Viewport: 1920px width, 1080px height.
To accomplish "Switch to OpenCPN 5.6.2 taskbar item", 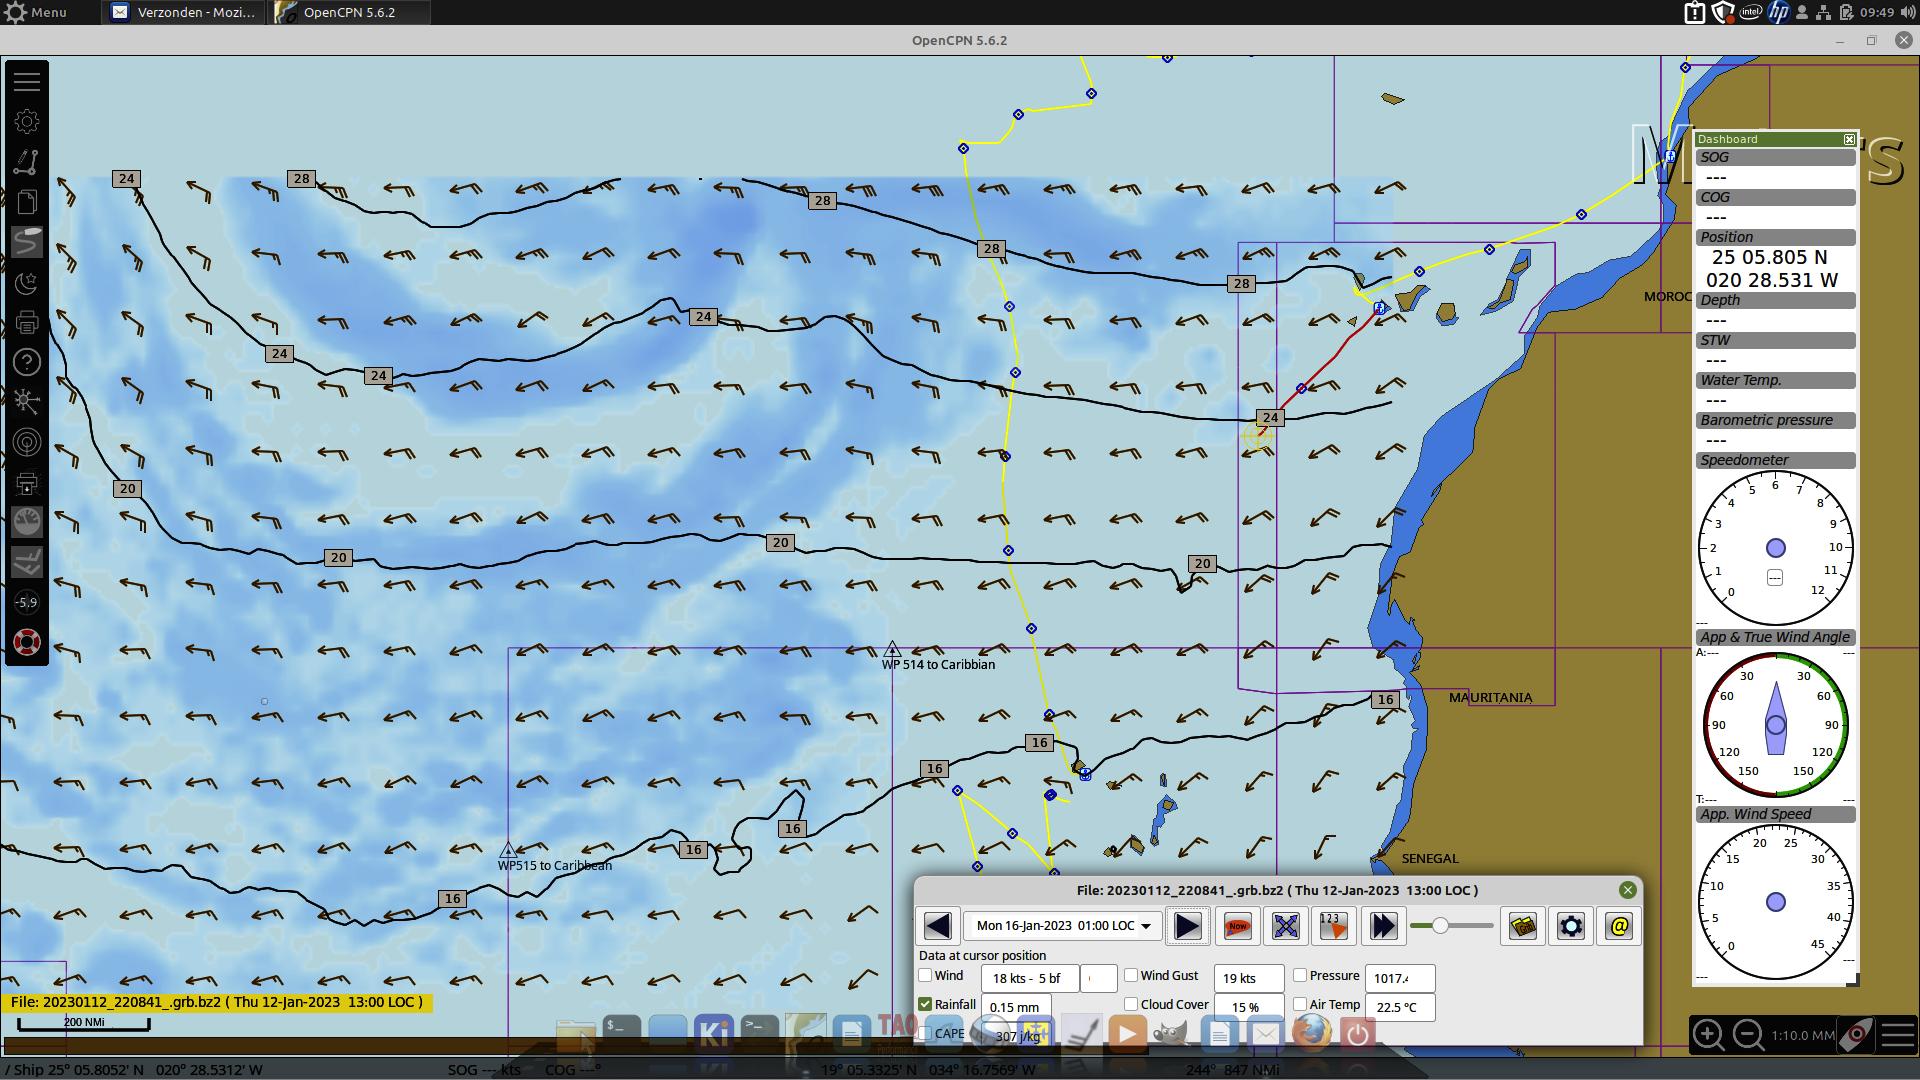I will [x=349, y=12].
